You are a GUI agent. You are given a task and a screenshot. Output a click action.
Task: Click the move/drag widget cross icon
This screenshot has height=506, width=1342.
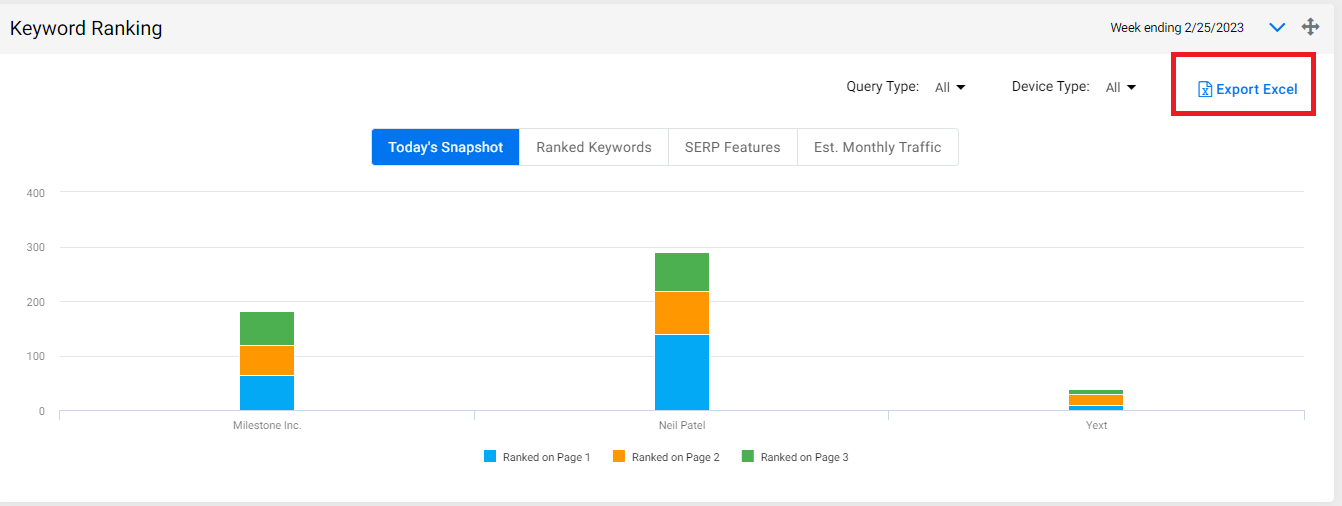[x=1310, y=27]
